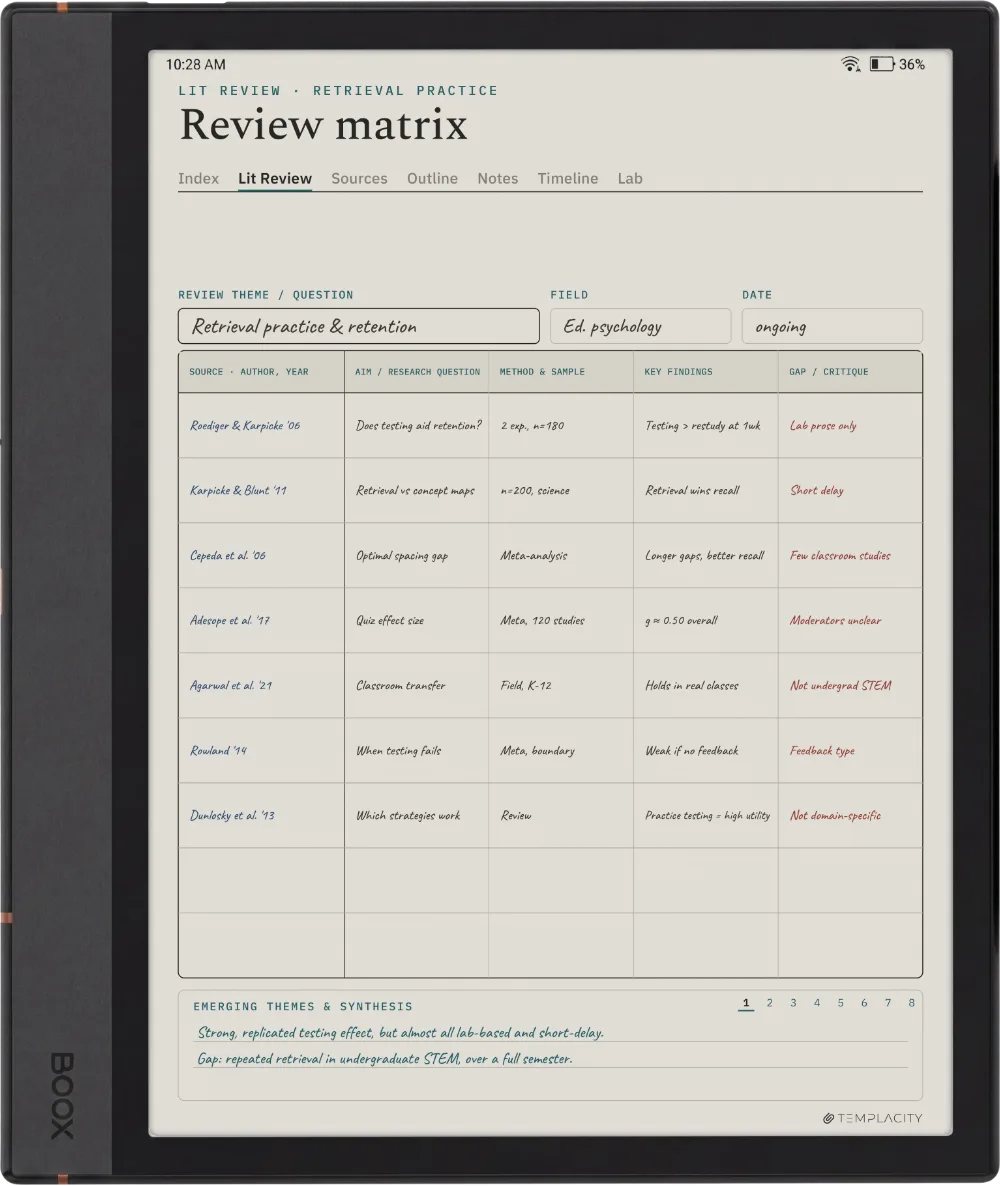Tap the Review theme field 'Retrieval practice & retention'
1000x1186 pixels.
point(359,326)
